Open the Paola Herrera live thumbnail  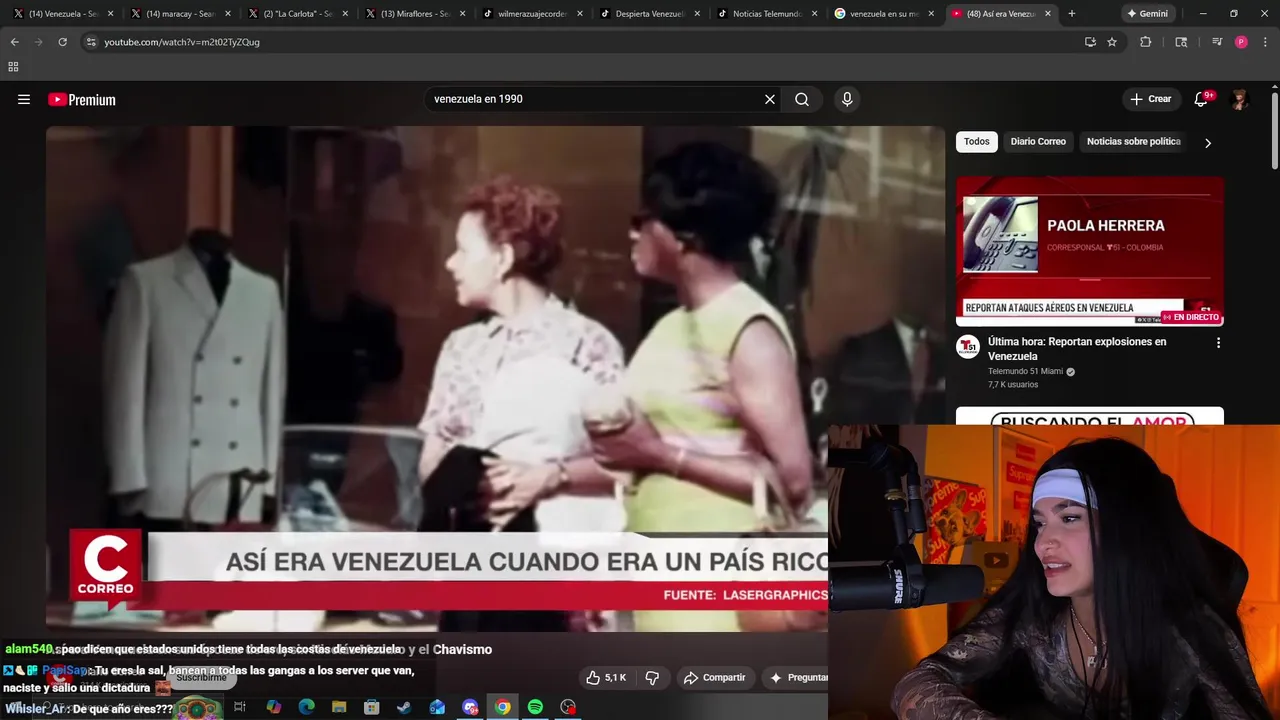(x=1089, y=251)
